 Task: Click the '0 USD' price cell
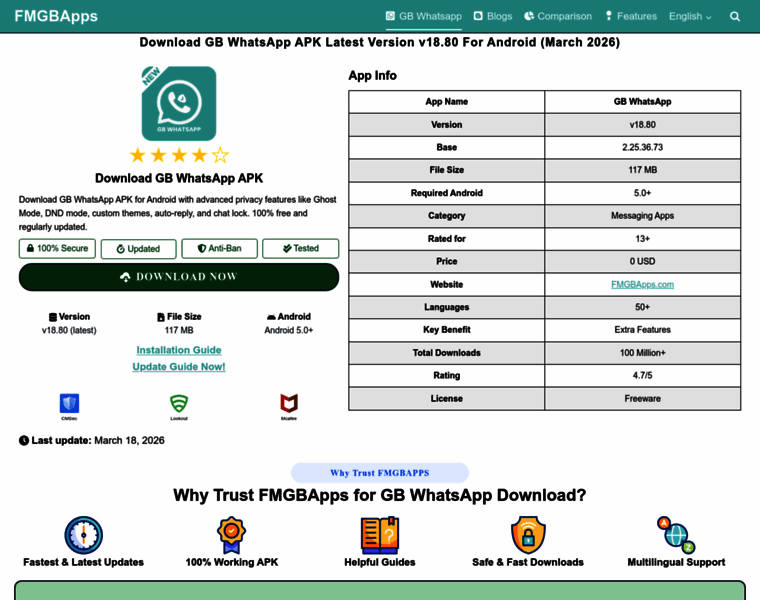642,262
